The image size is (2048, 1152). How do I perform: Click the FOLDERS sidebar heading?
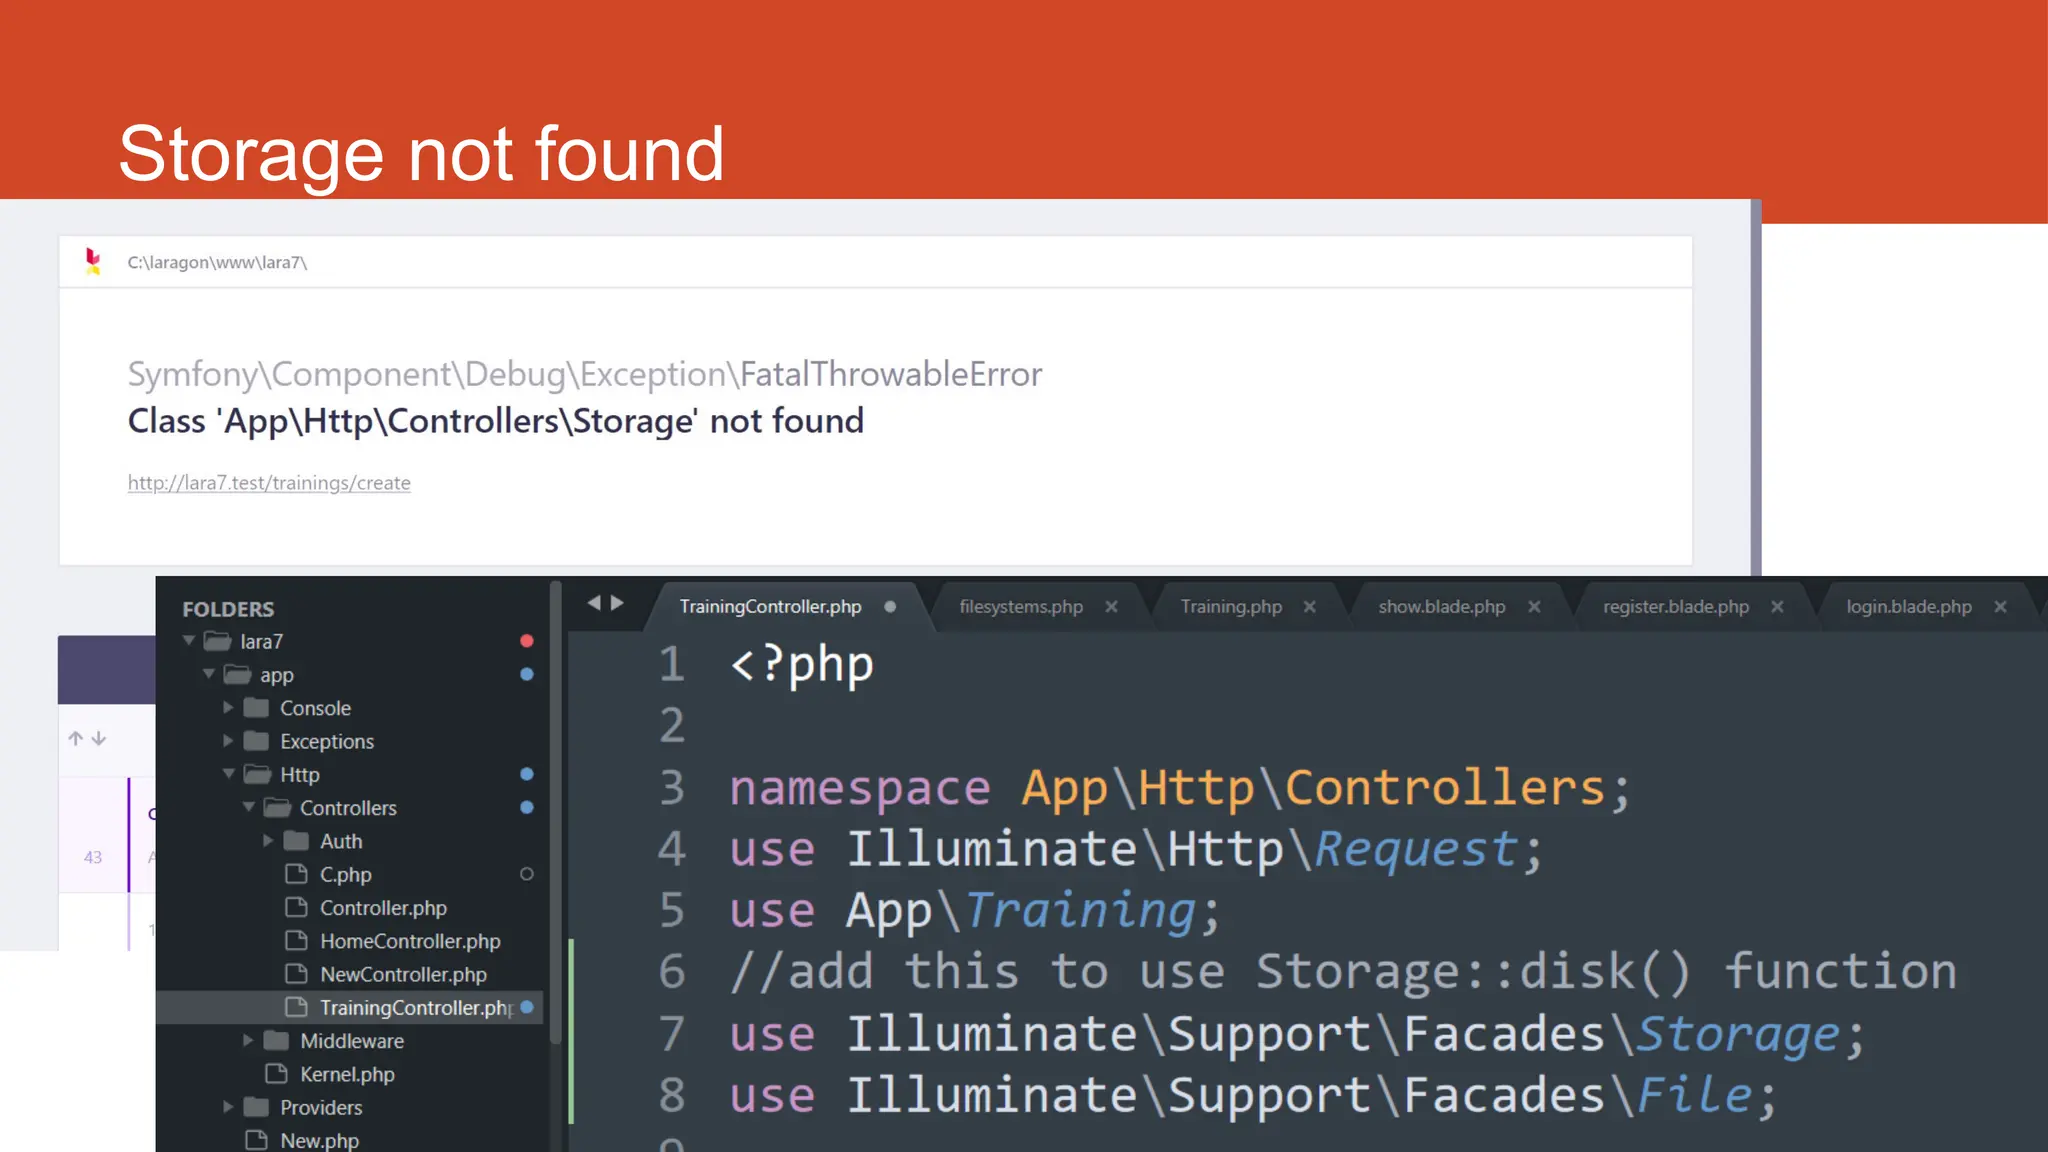pos(228,609)
